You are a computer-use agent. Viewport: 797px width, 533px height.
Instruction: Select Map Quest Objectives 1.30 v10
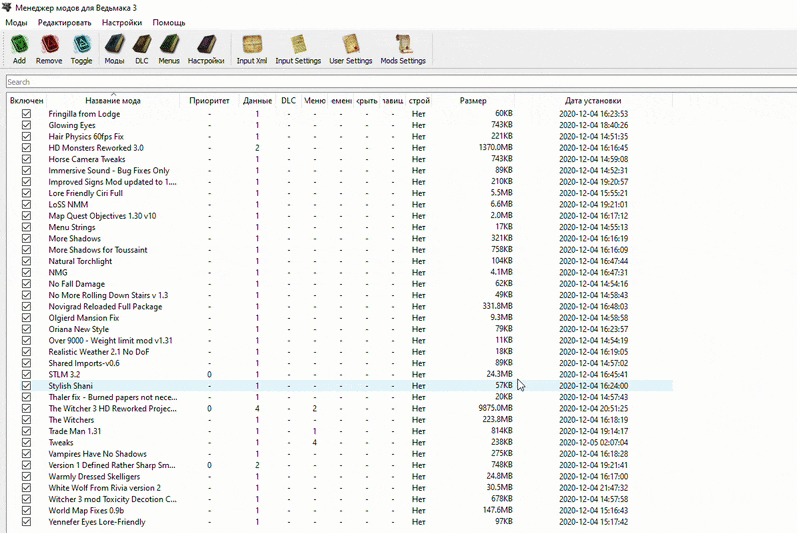click(x=102, y=216)
